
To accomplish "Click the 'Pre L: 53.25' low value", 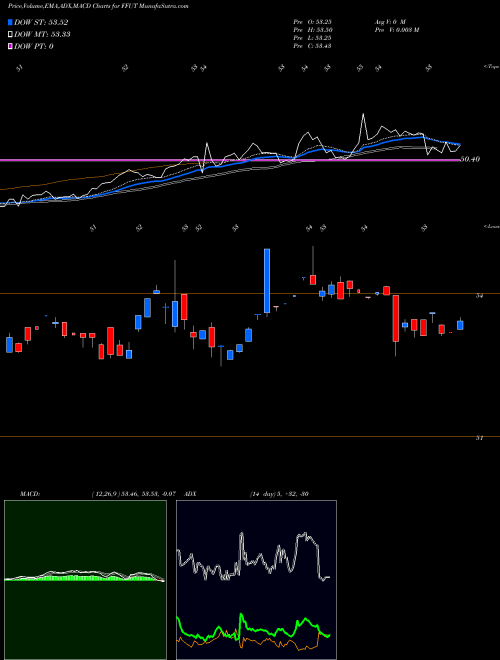I will (312, 37).
